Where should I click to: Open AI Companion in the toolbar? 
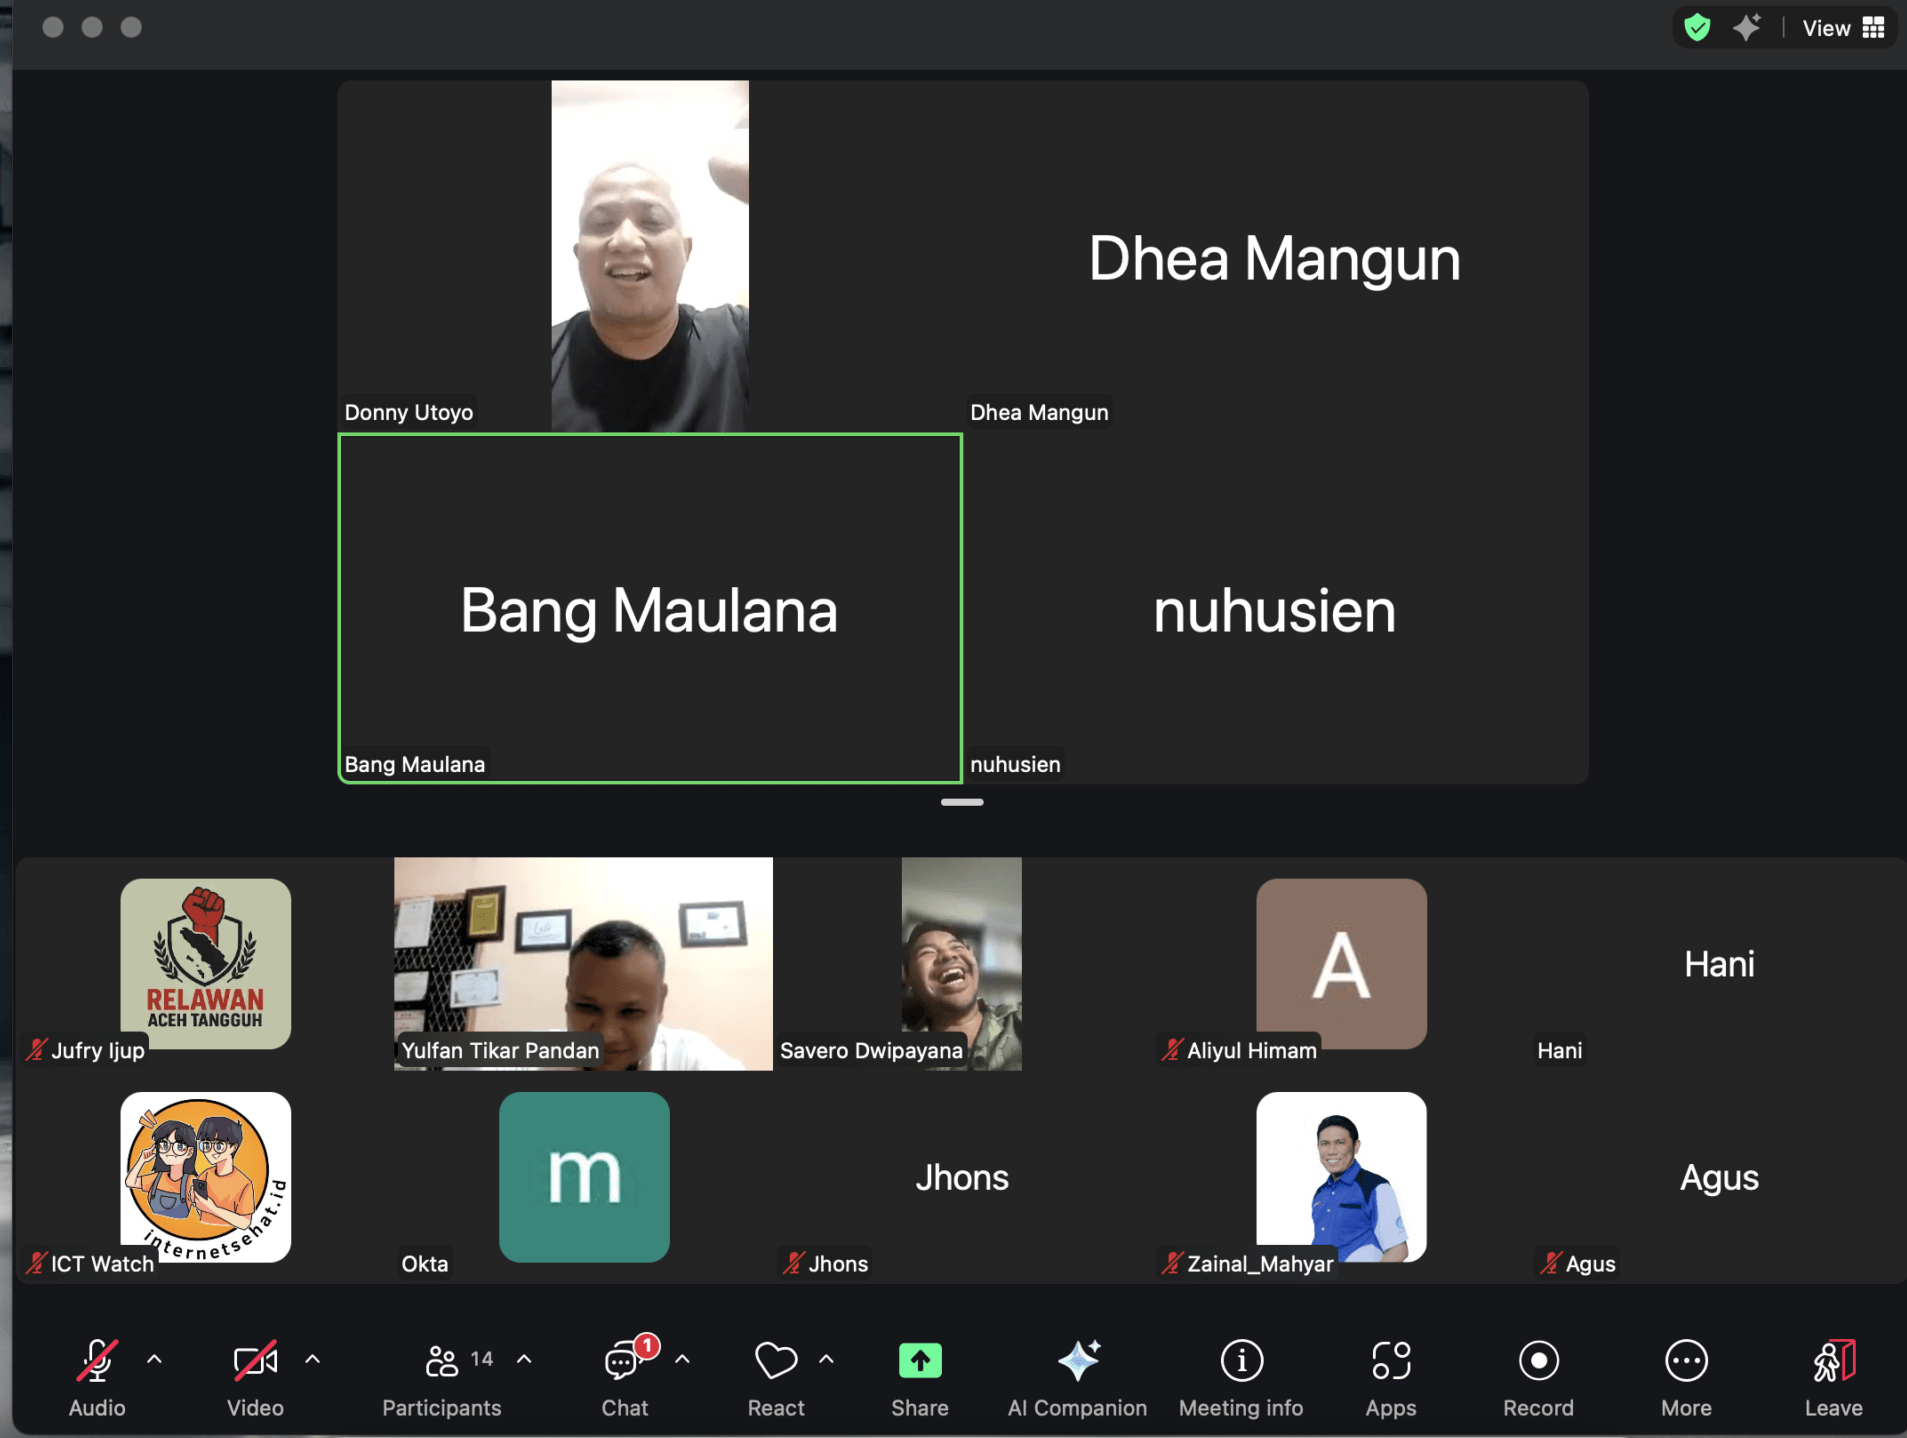click(x=1077, y=1378)
